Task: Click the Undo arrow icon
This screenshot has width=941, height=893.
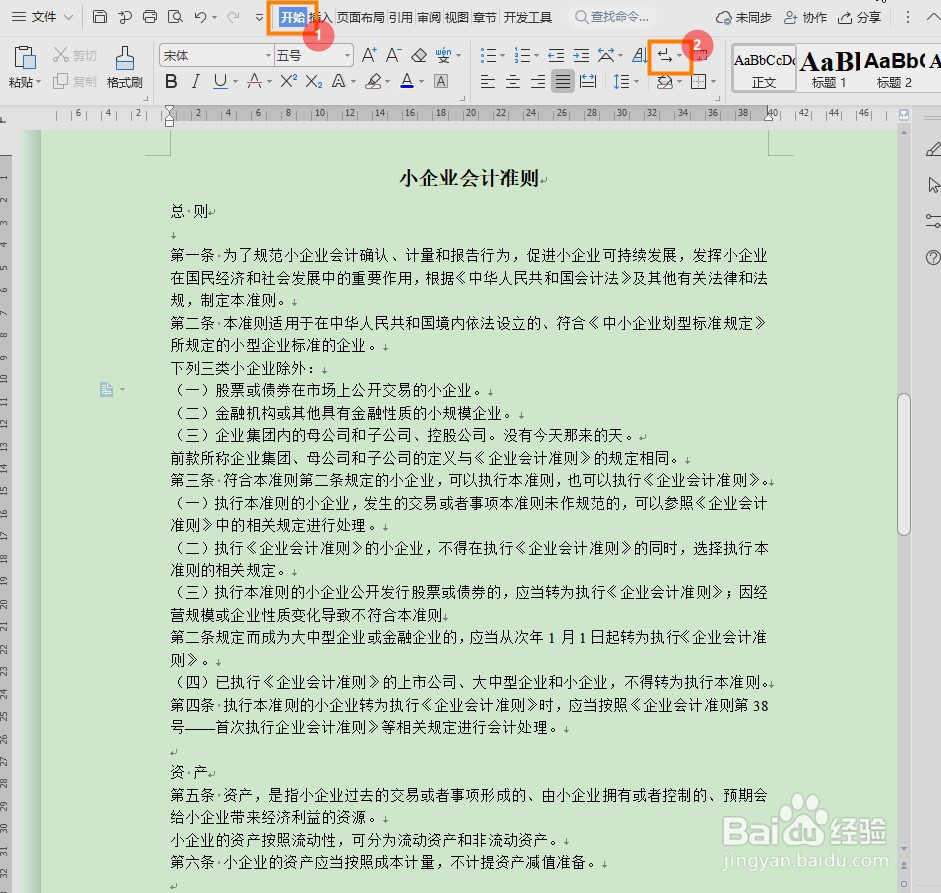Action: [200, 17]
